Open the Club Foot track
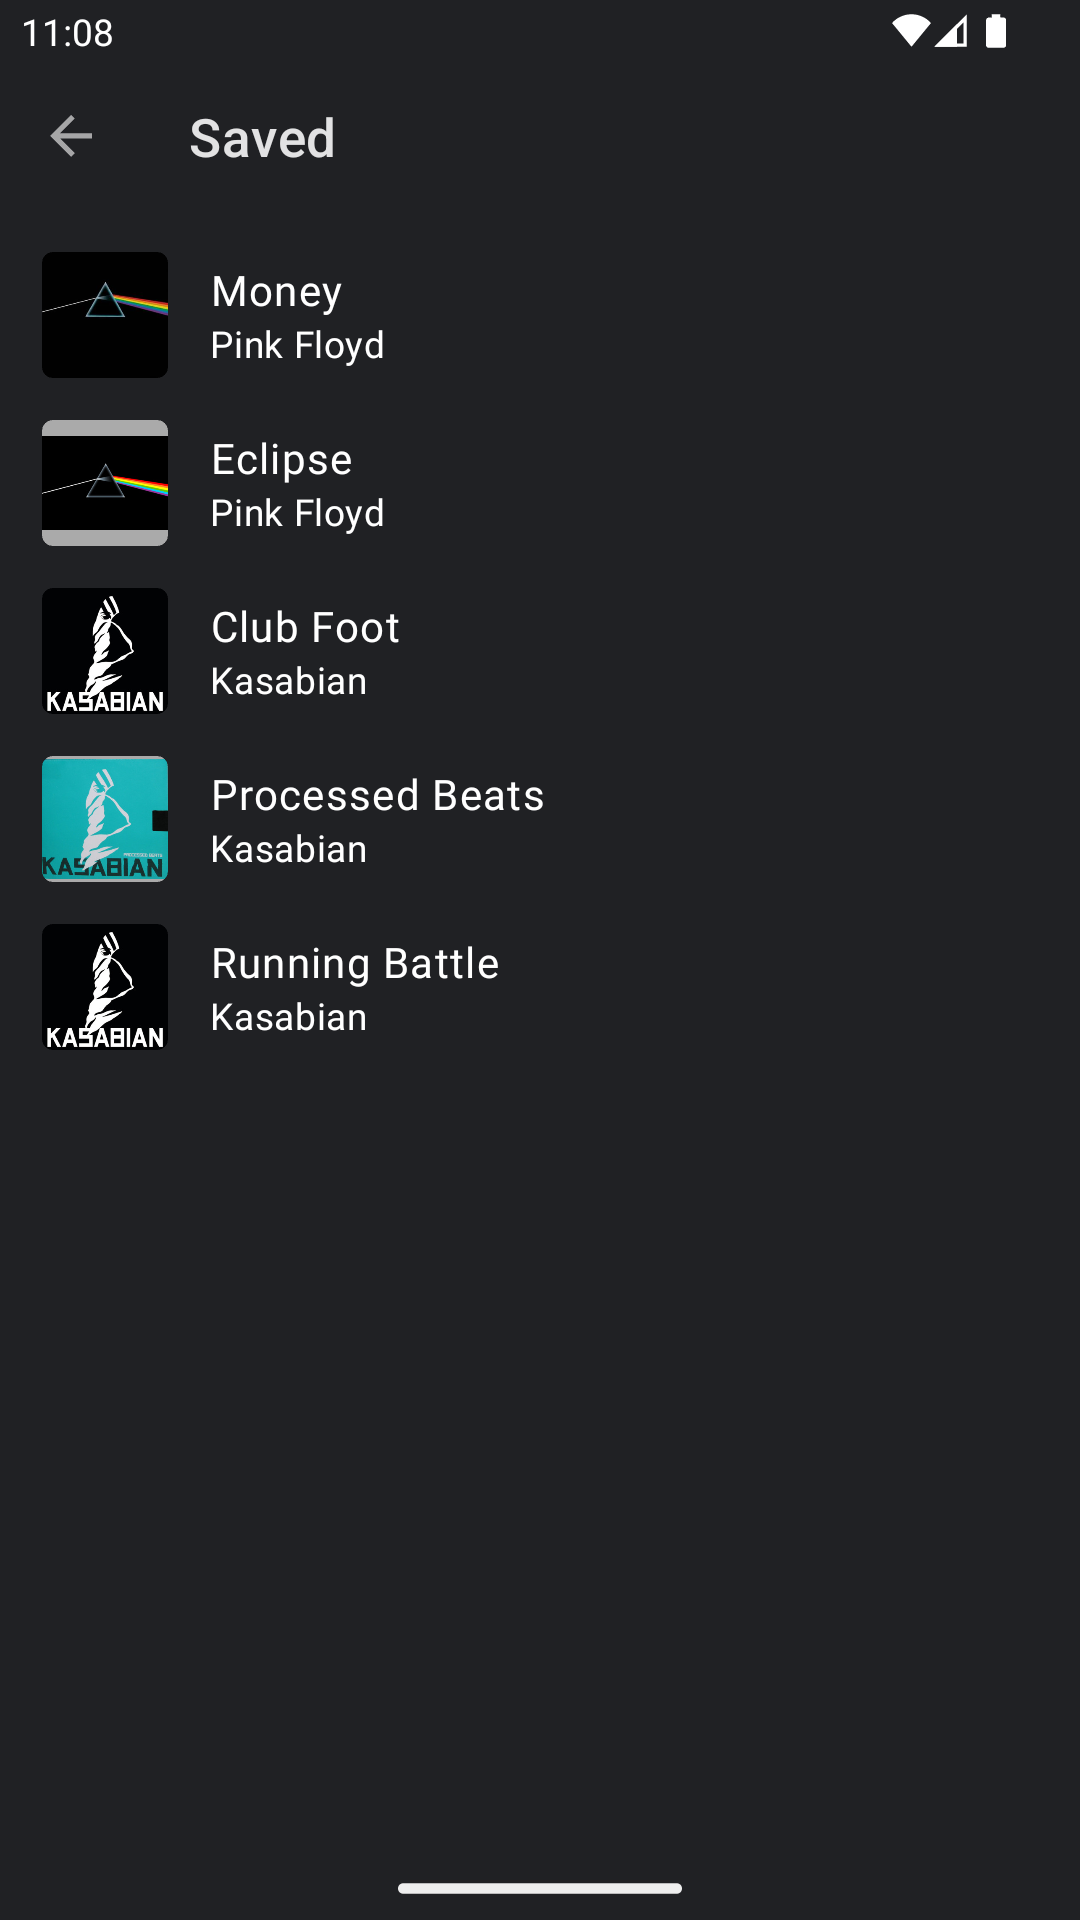The height and width of the screenshot is (1920, 1080). (305, 628)
